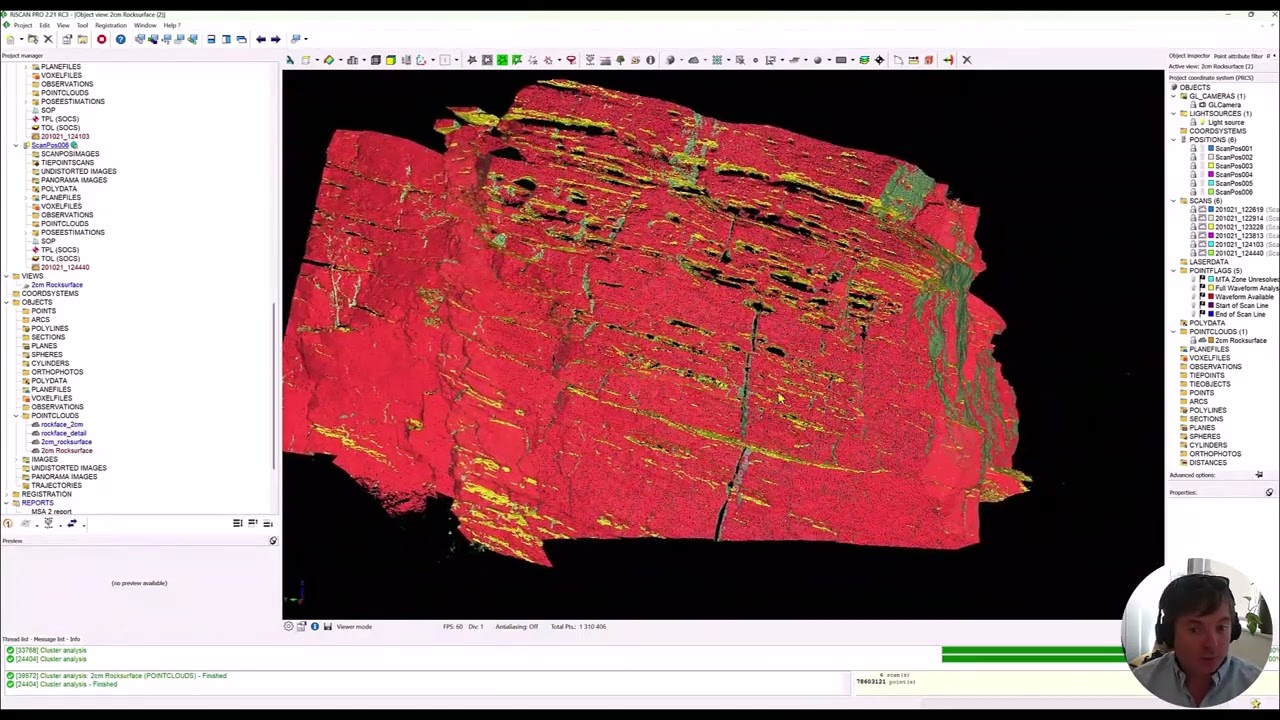Toggle lock for Light source item
Viewport: 1280px width, 720px height.
point(1192,122)
